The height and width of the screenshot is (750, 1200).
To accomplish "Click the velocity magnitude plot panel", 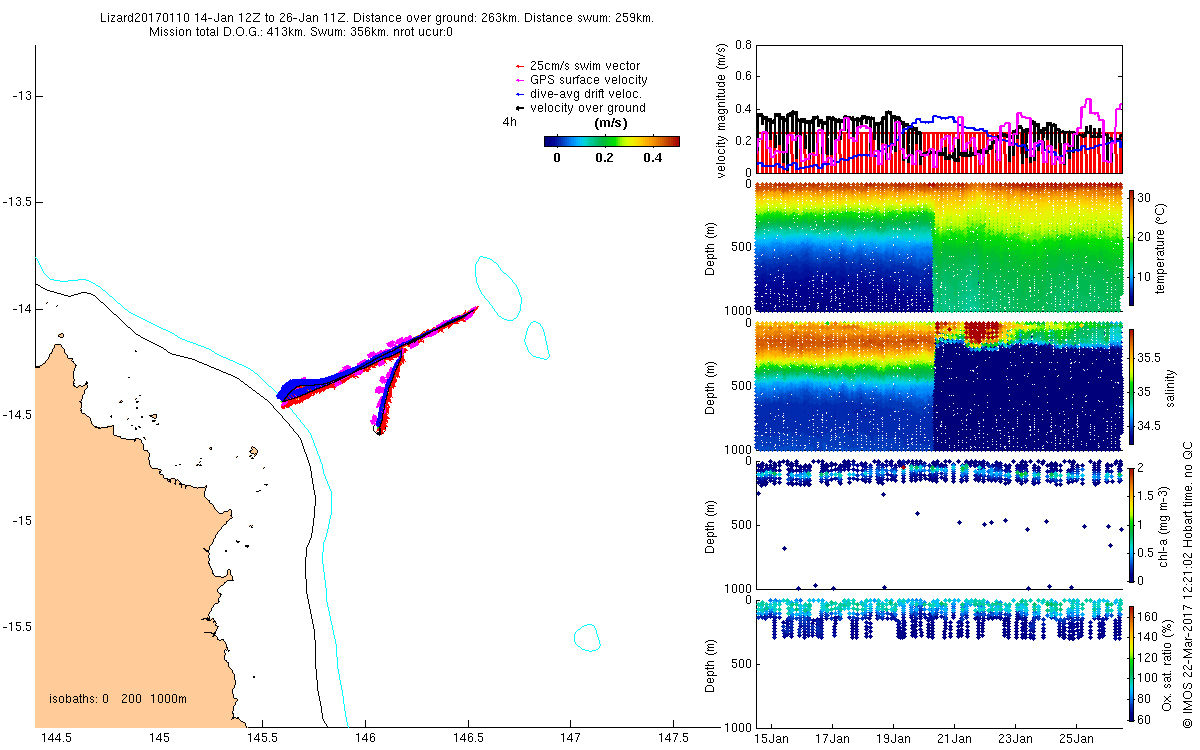I will point(940,108).
